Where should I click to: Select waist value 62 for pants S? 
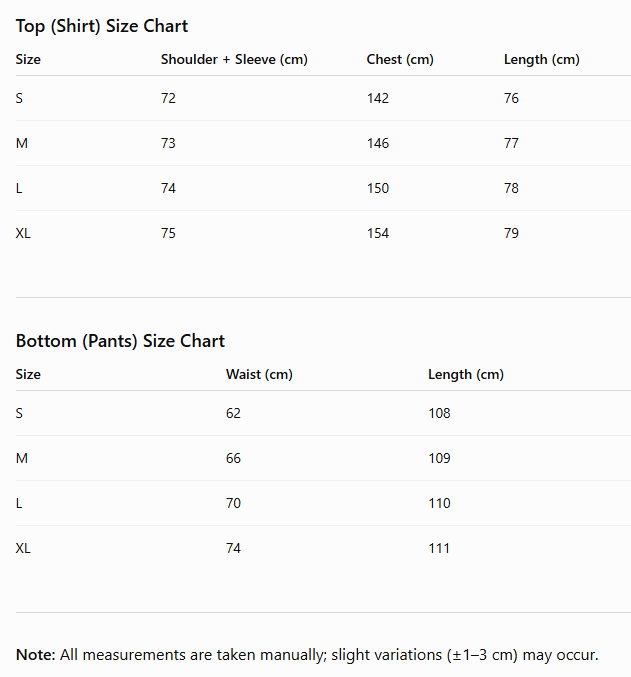click(233, 413)
